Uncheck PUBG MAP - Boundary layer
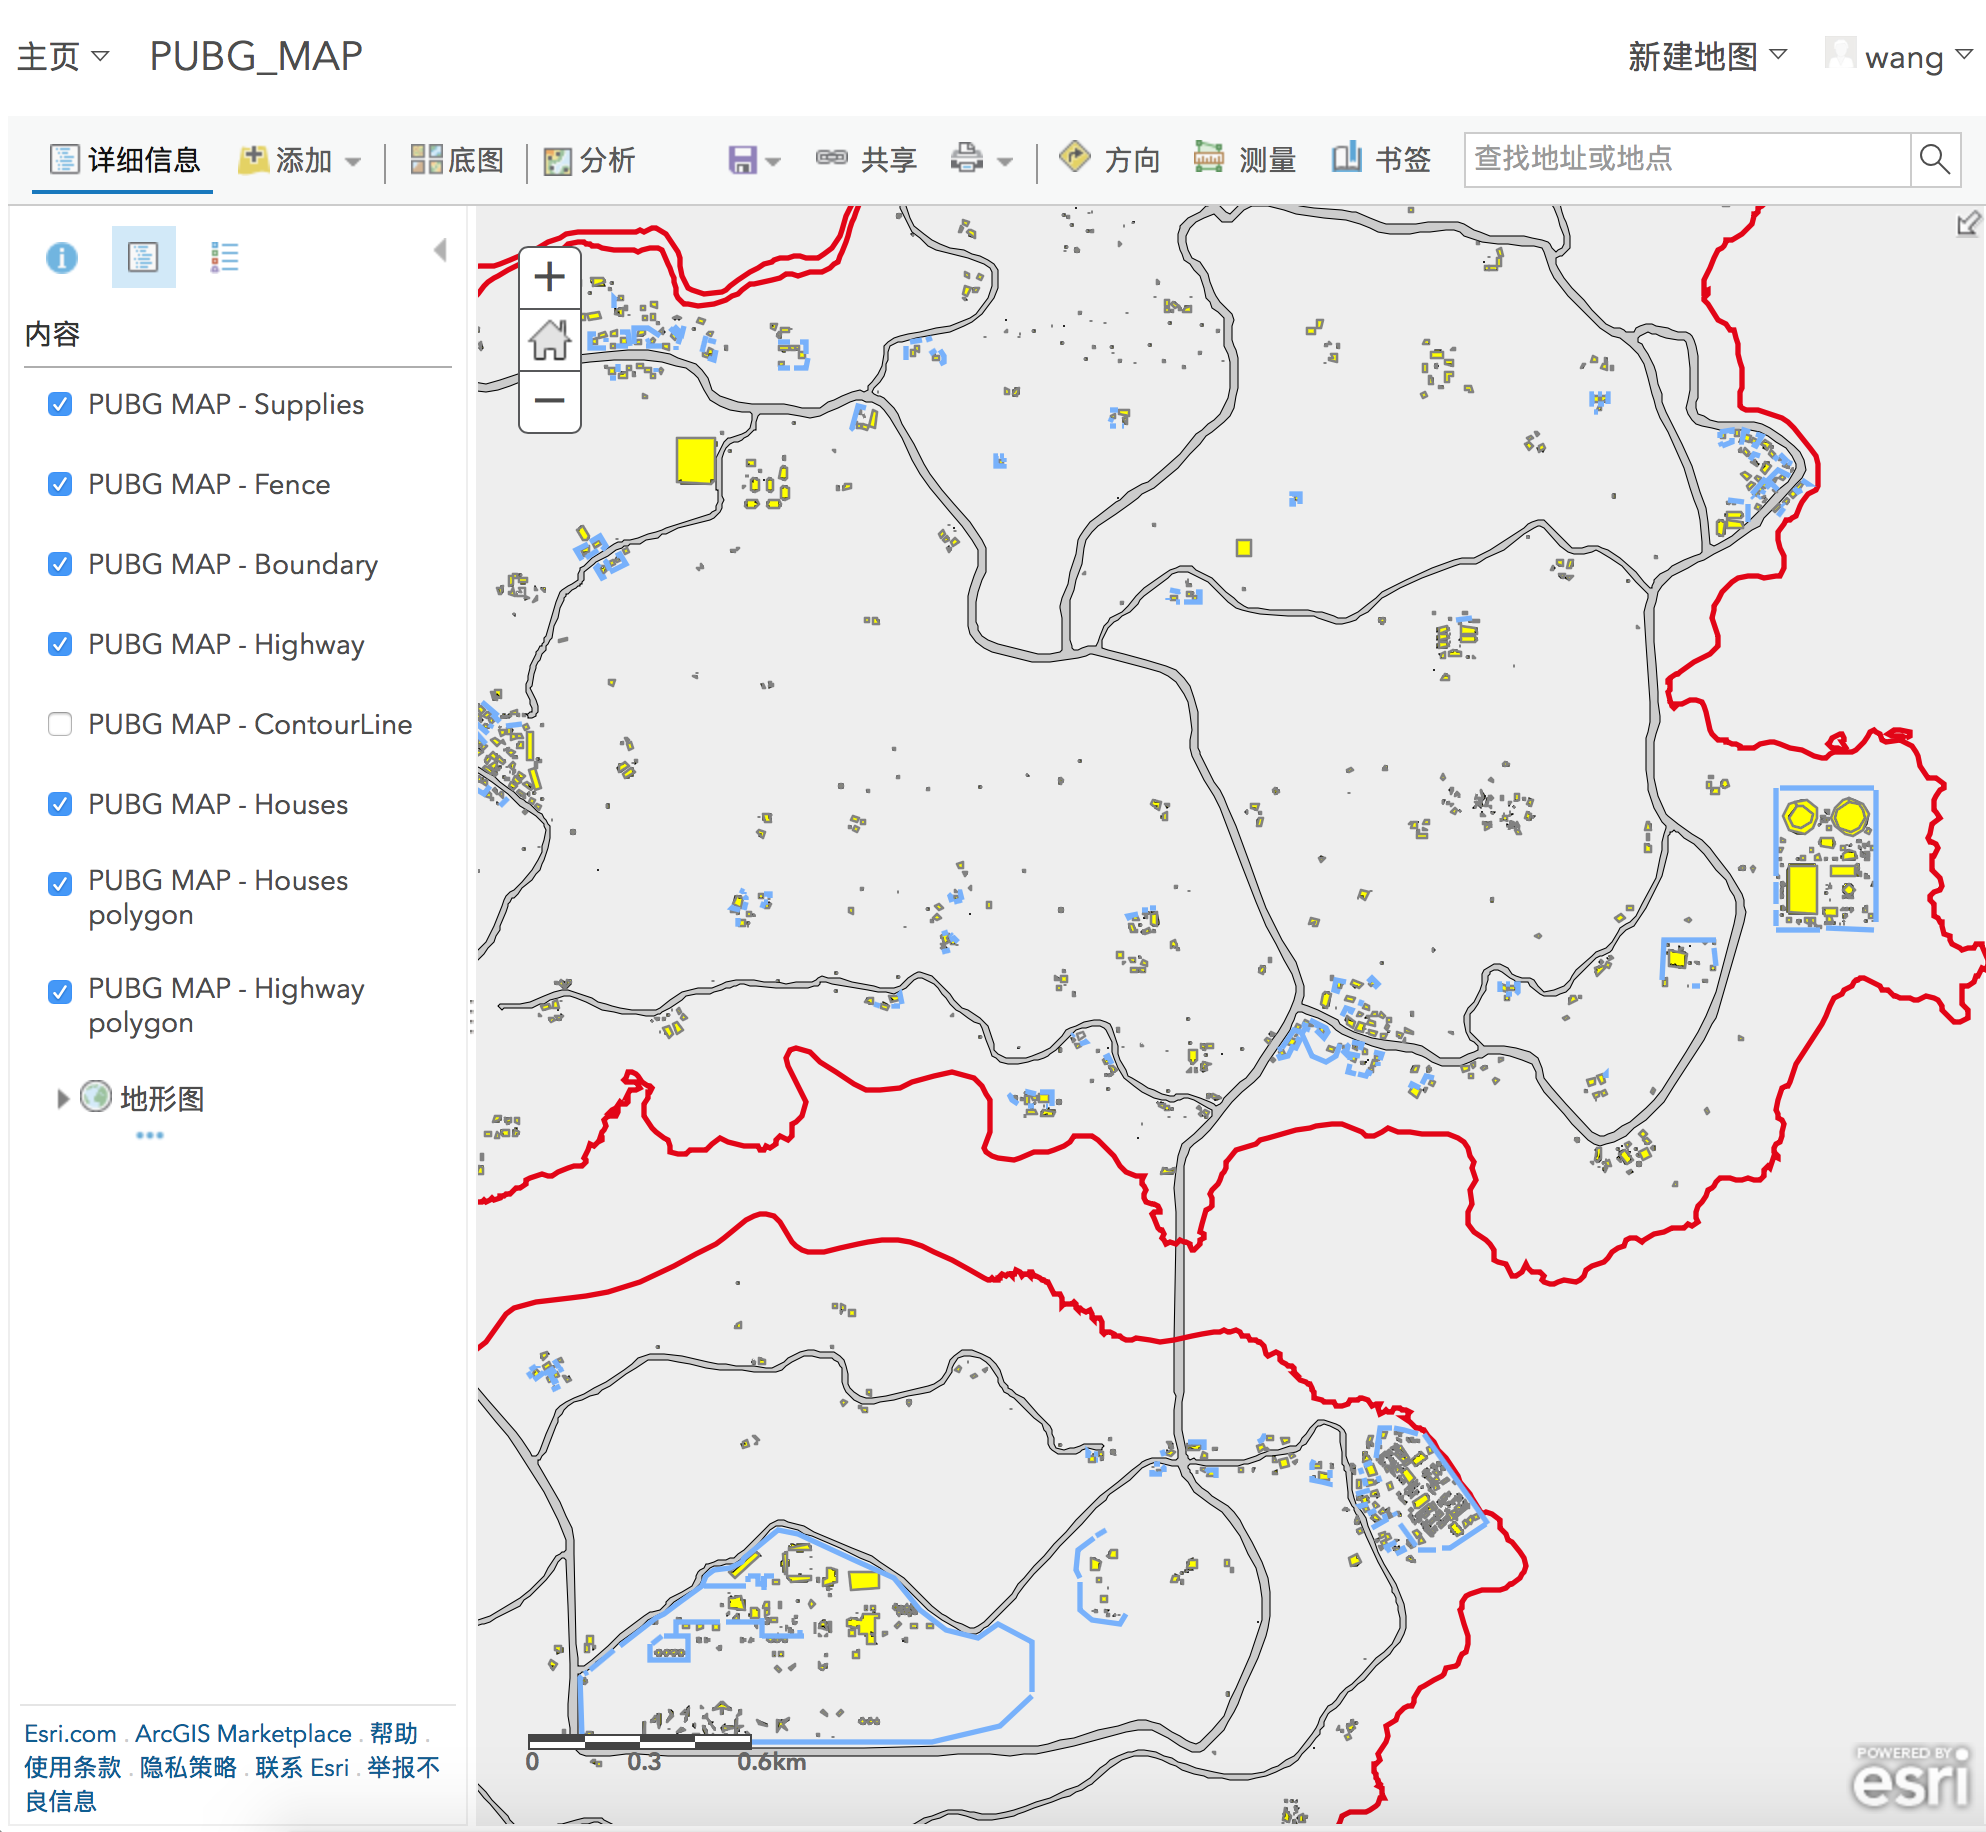 [60, 564]
